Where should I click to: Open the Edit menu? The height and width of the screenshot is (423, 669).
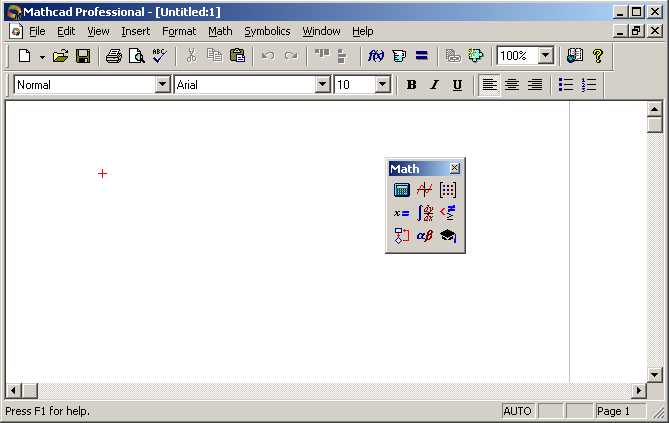tap(66, 32)
